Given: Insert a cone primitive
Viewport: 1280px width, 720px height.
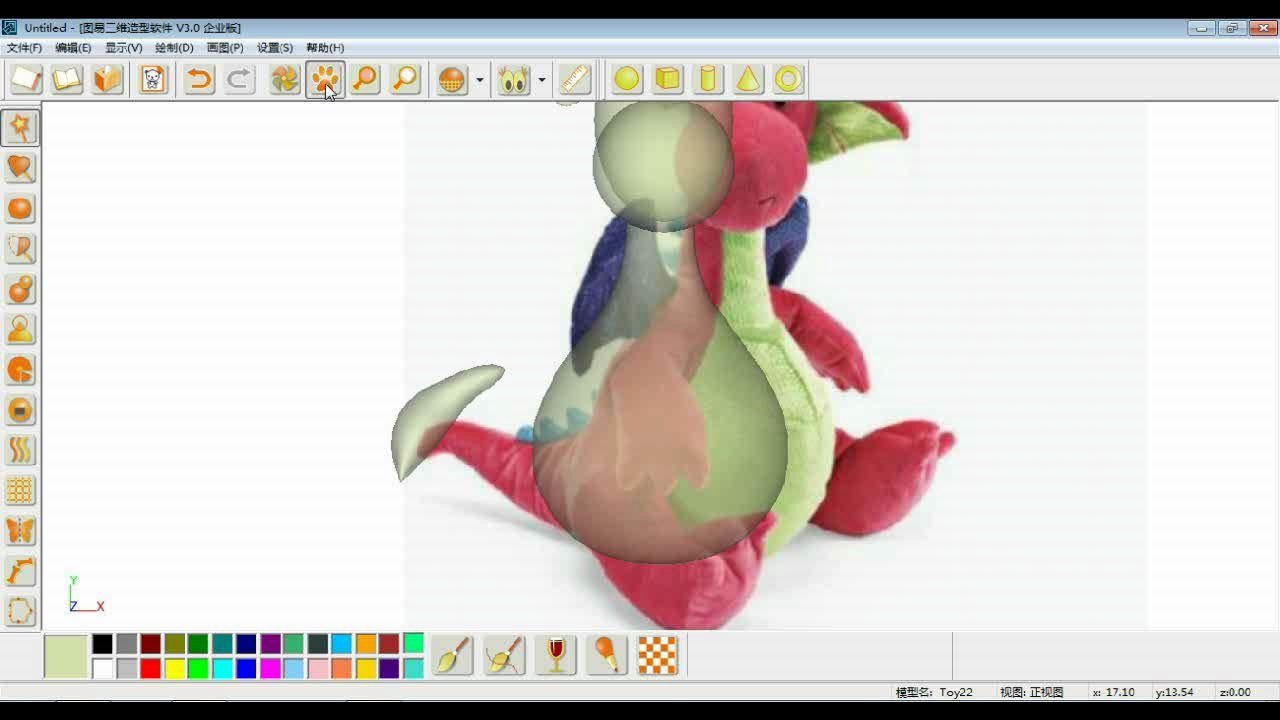Looking at the screenshot, I should 748,79.
